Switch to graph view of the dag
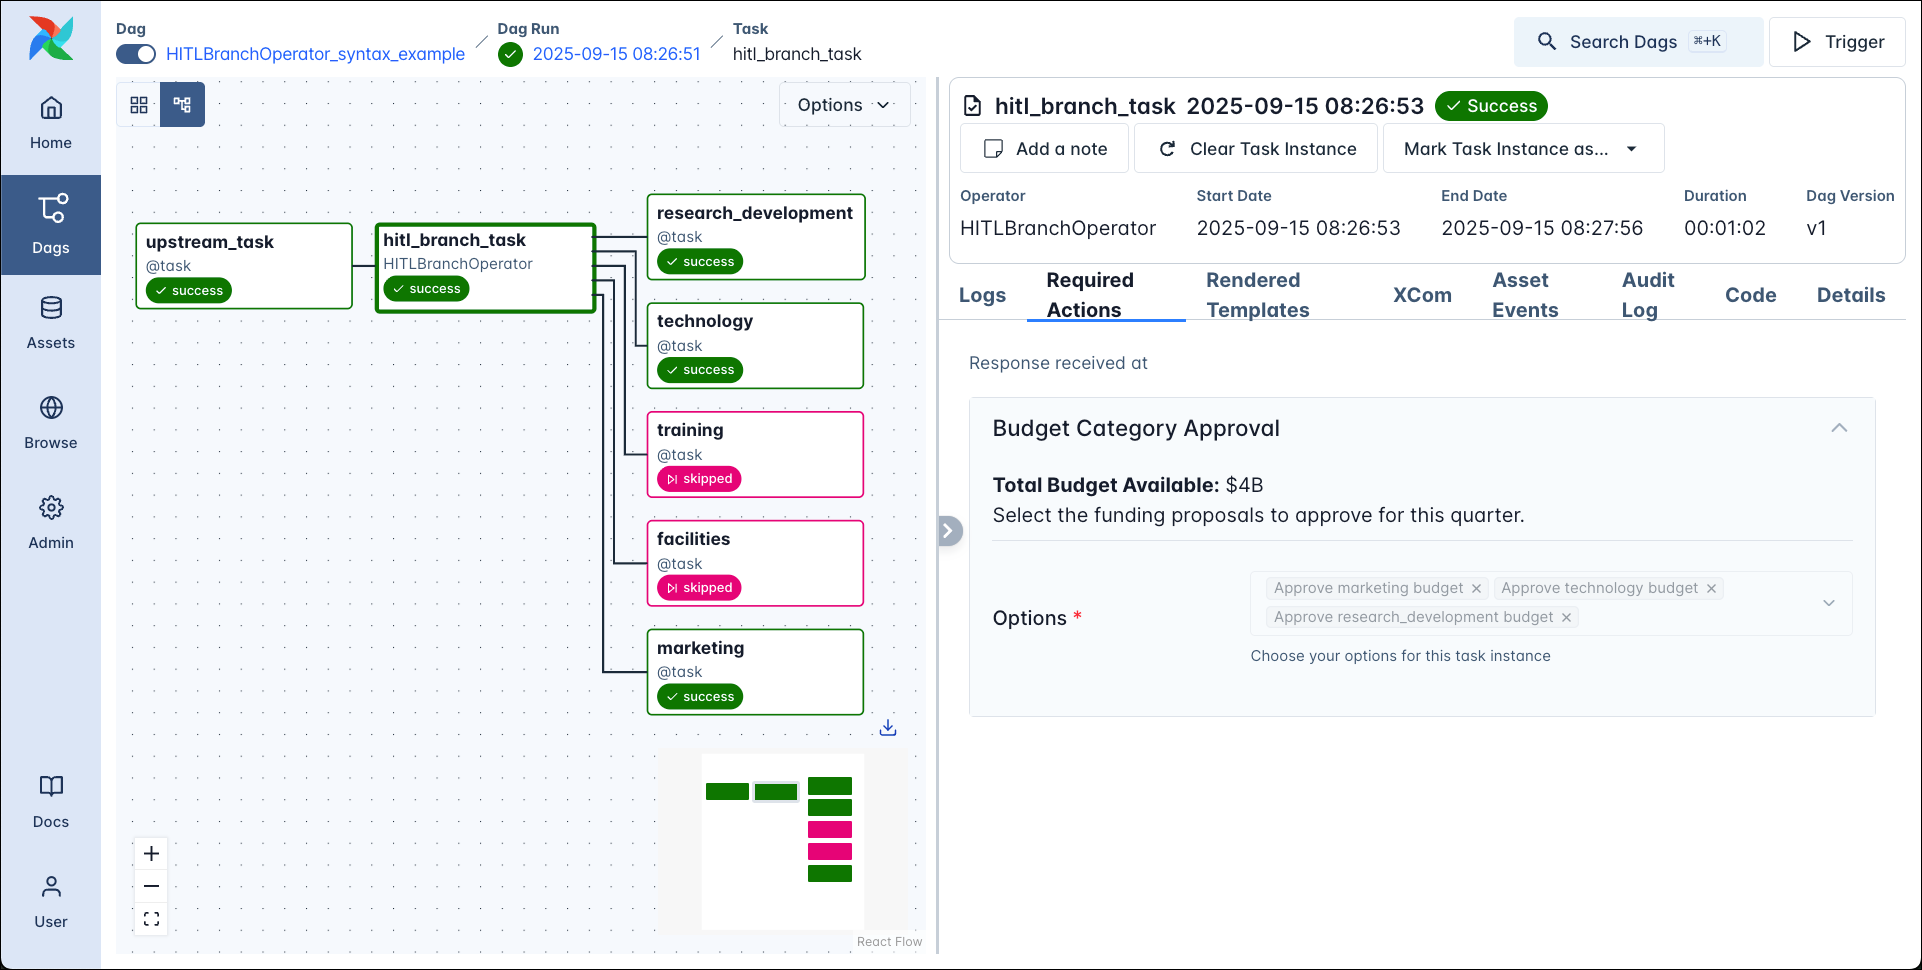This screenshot has width=1922, height=970. [x=182, y=104]
